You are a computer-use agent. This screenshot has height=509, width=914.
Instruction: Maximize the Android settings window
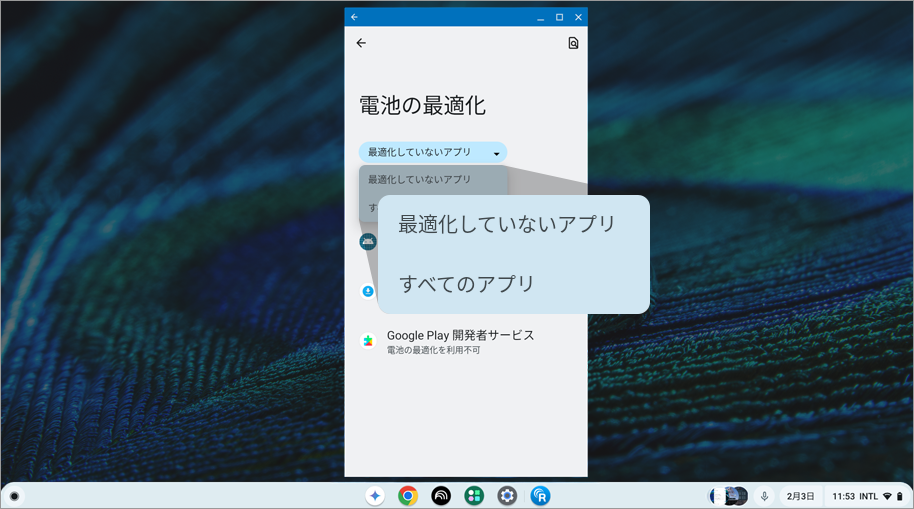(x=559, y=17)
